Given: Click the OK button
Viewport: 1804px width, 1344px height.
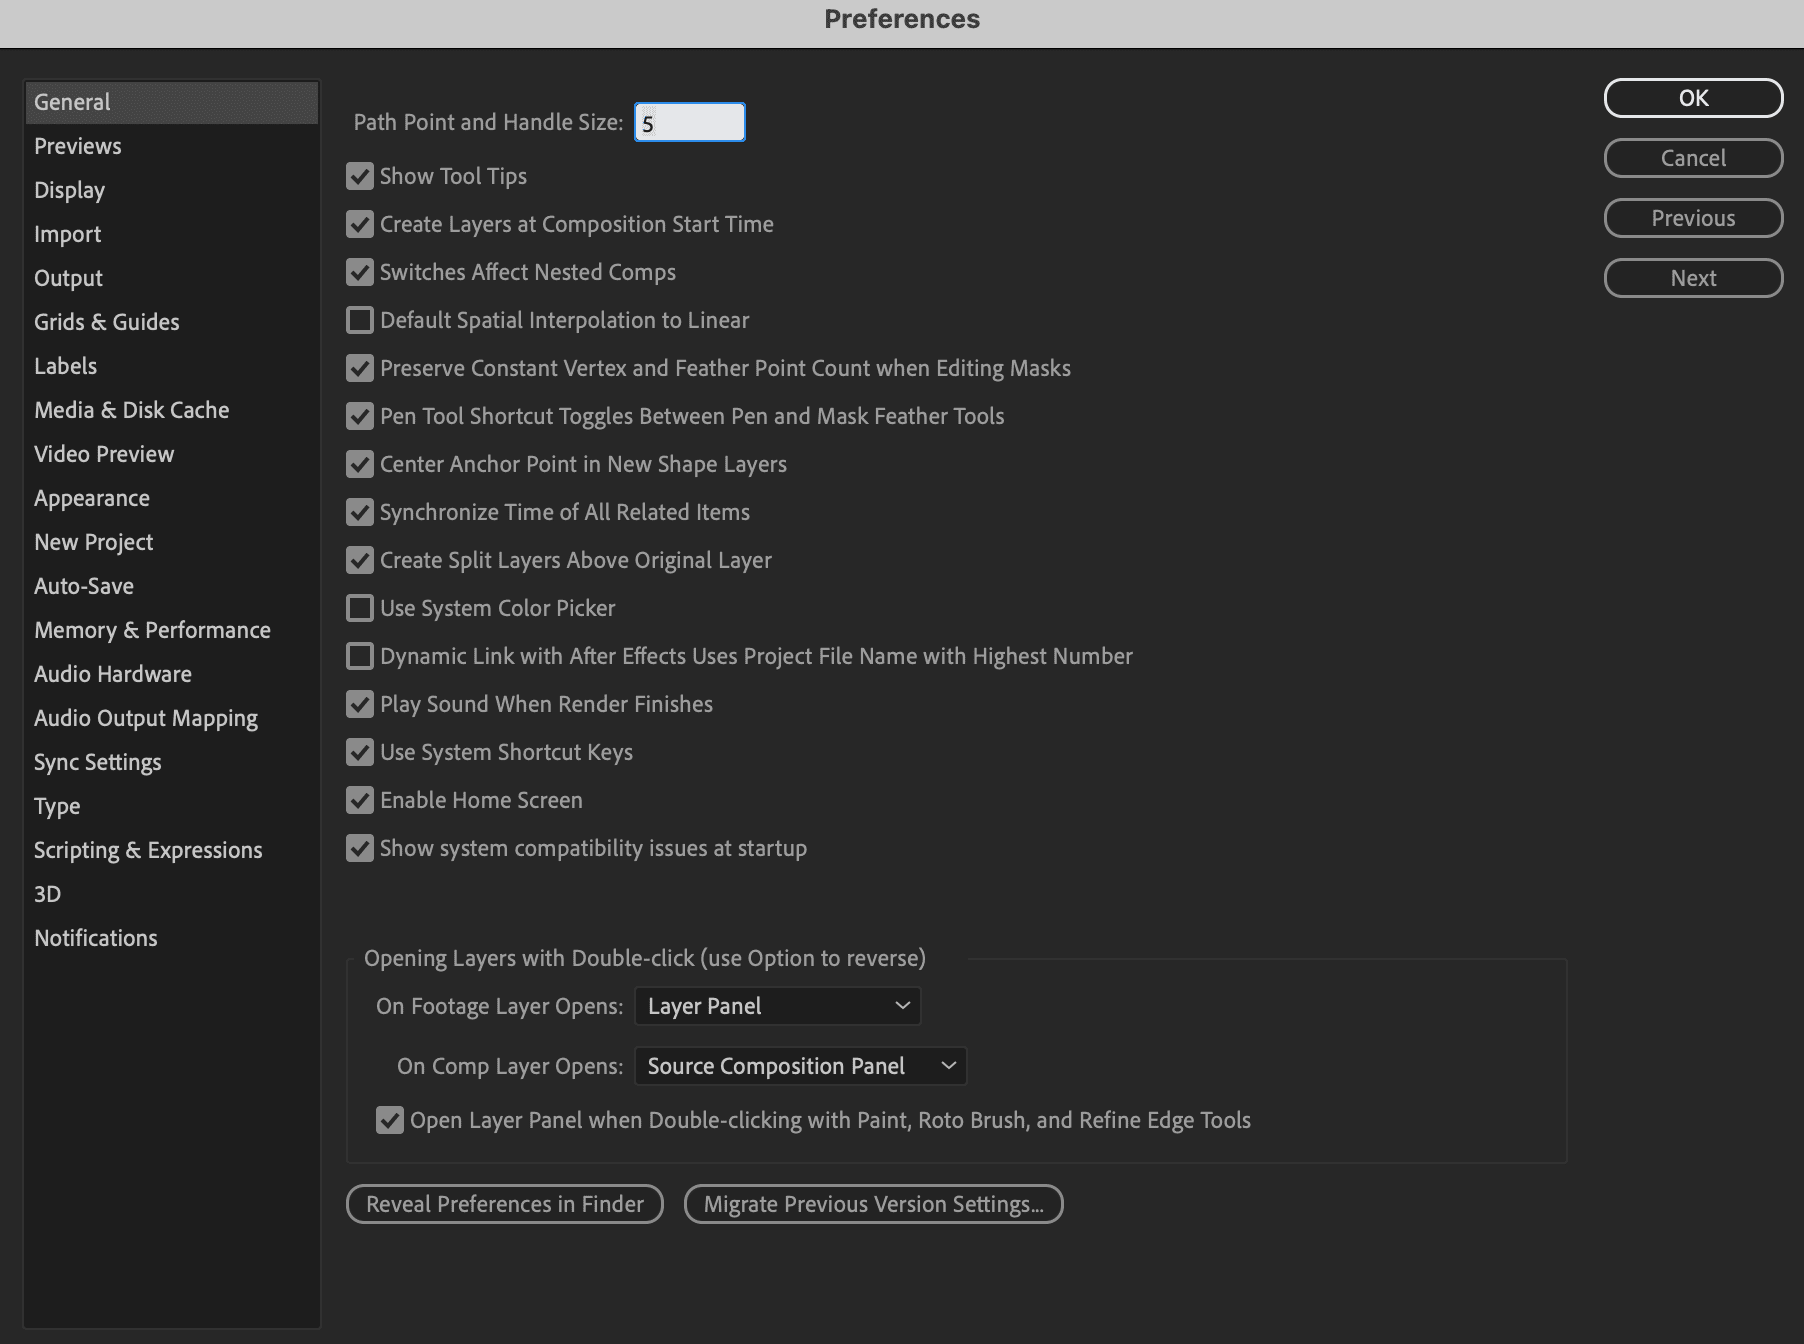Looking at the screenshot, I should 1693,98.
